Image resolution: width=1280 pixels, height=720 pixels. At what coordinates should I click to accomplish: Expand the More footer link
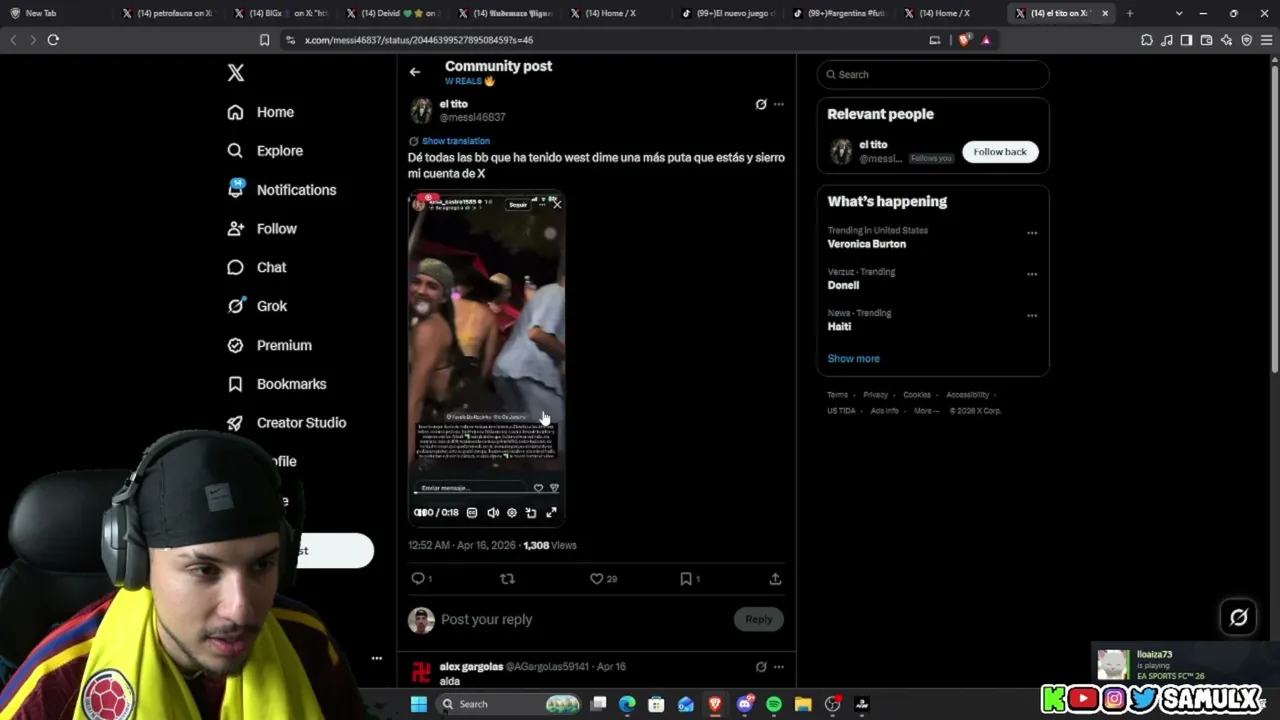tap(926, 411)
